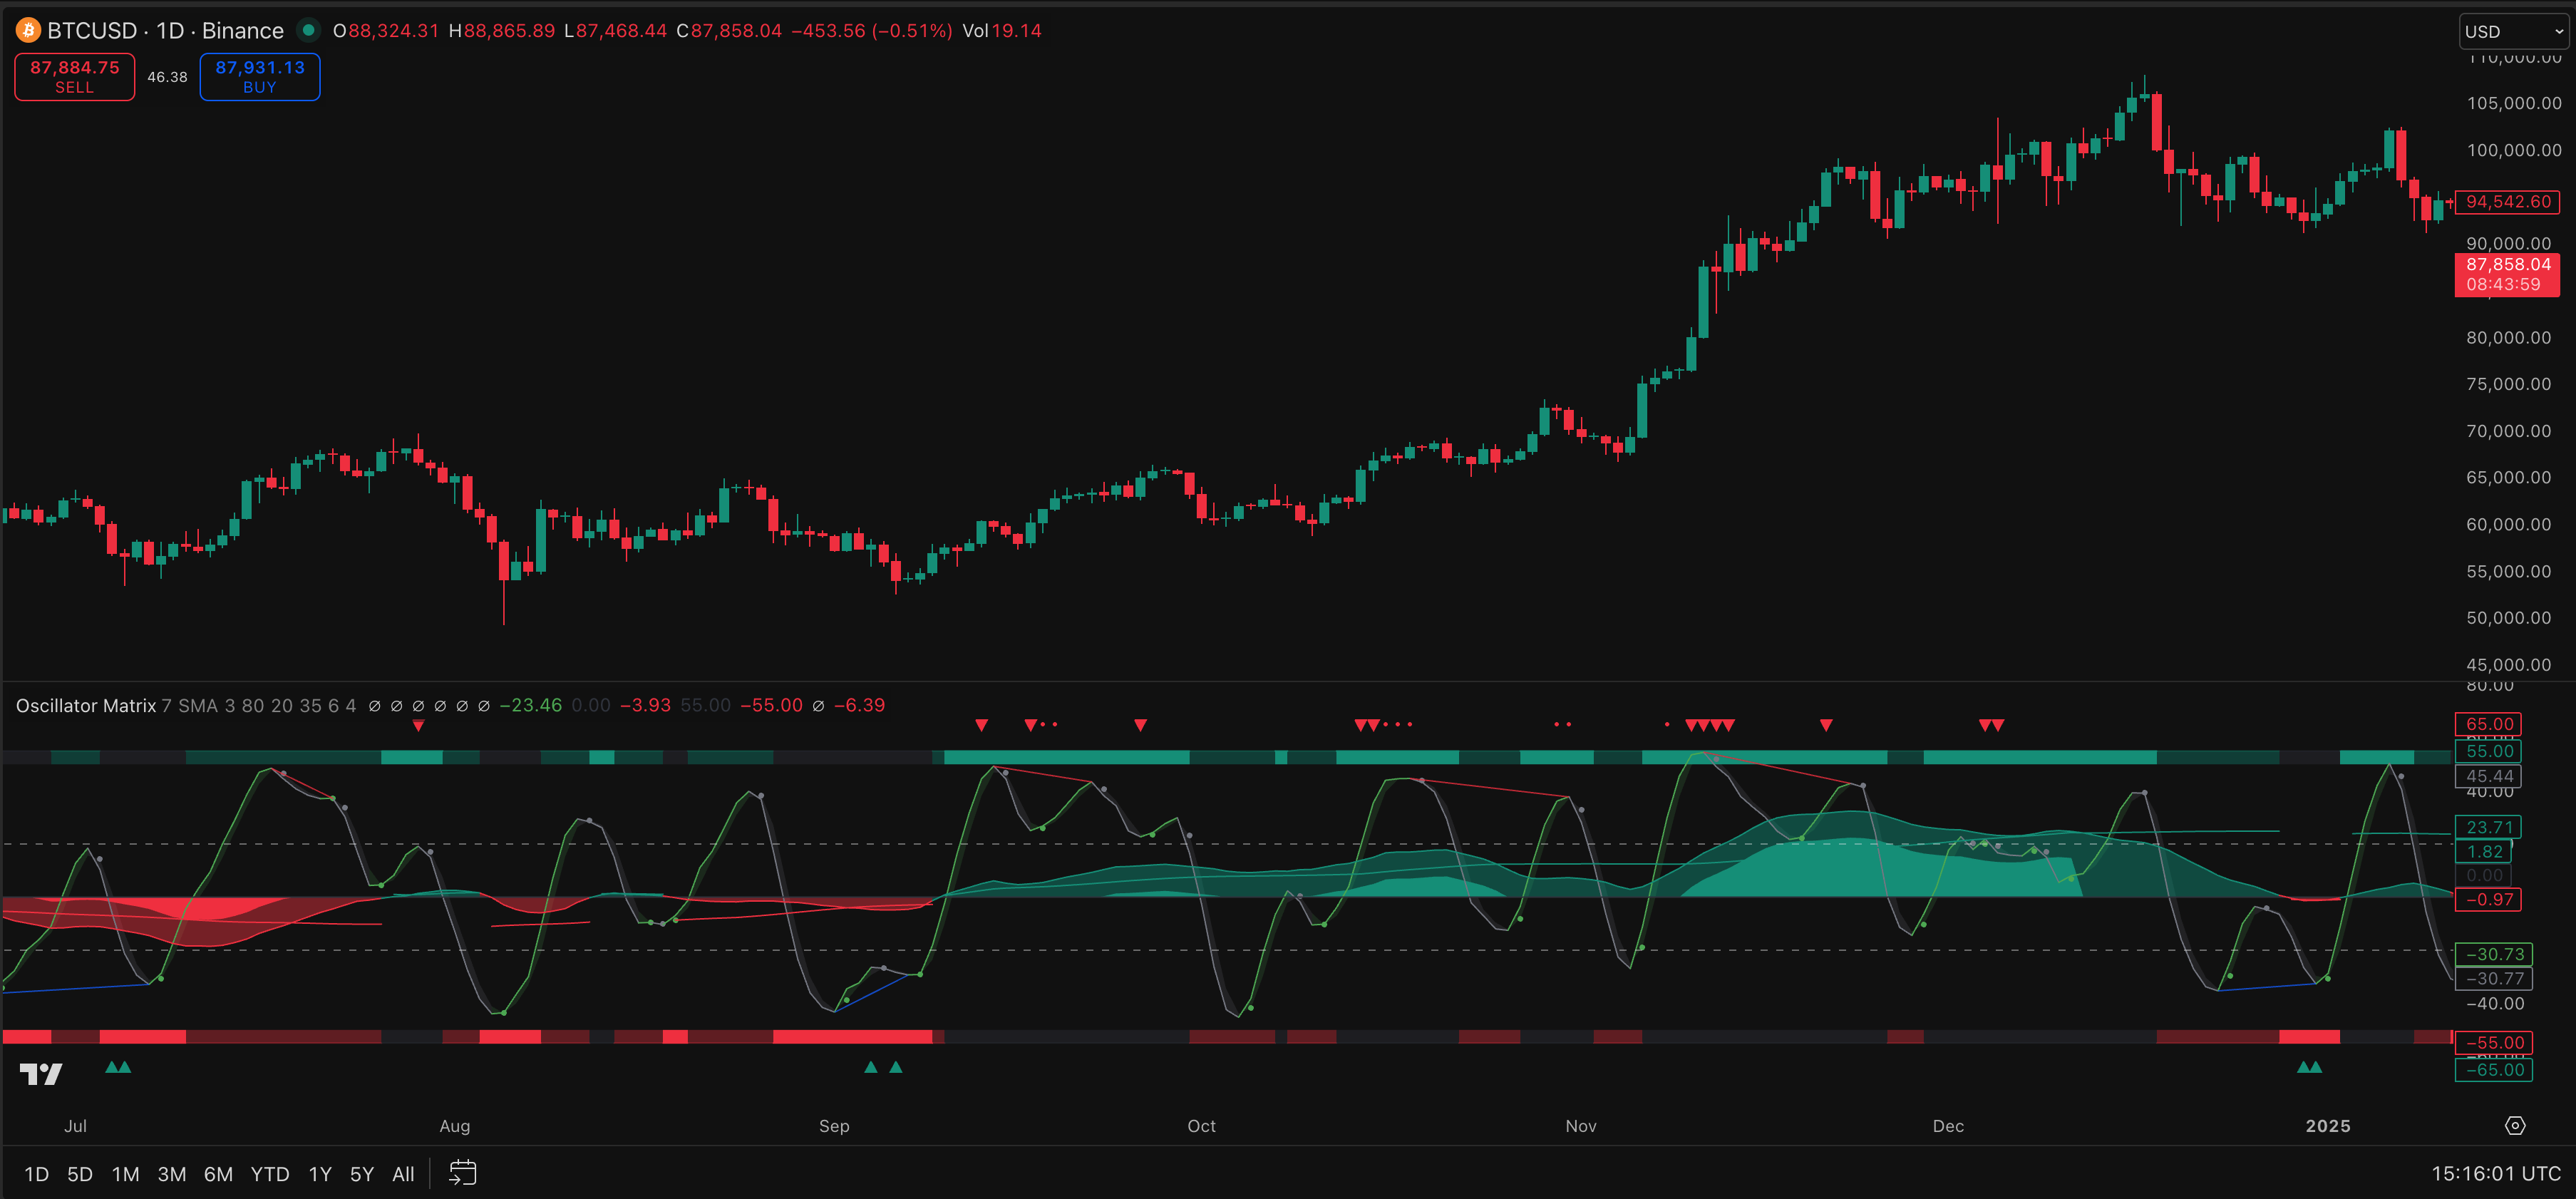Open the Go-to-date calendar icon
This screenshot has height=1199, width=2576.
coord(463,1173)
